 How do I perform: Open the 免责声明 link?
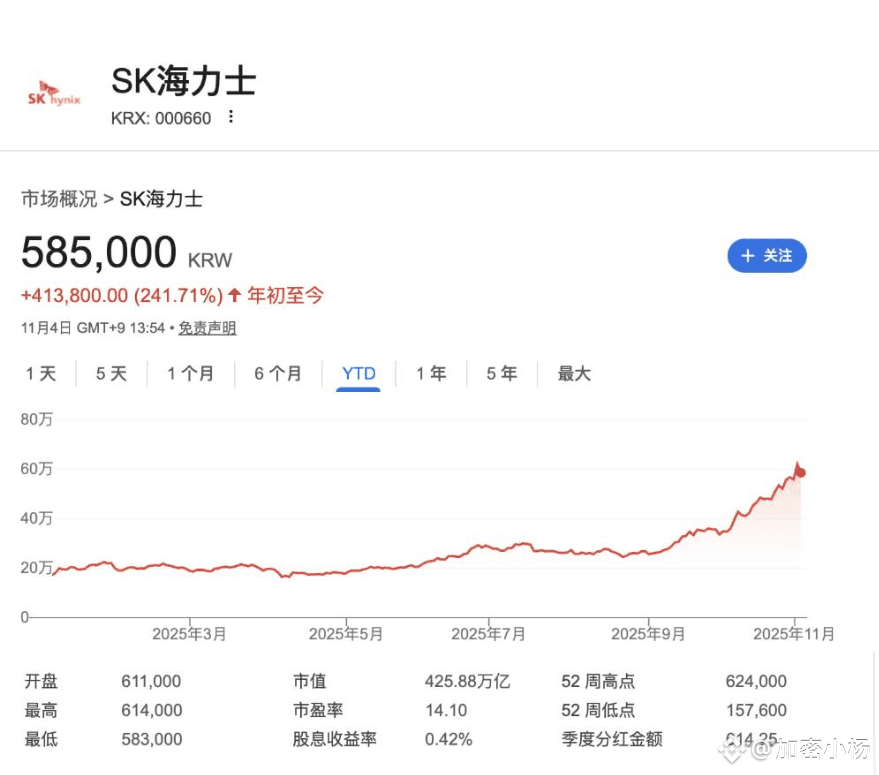click(207, 328)
